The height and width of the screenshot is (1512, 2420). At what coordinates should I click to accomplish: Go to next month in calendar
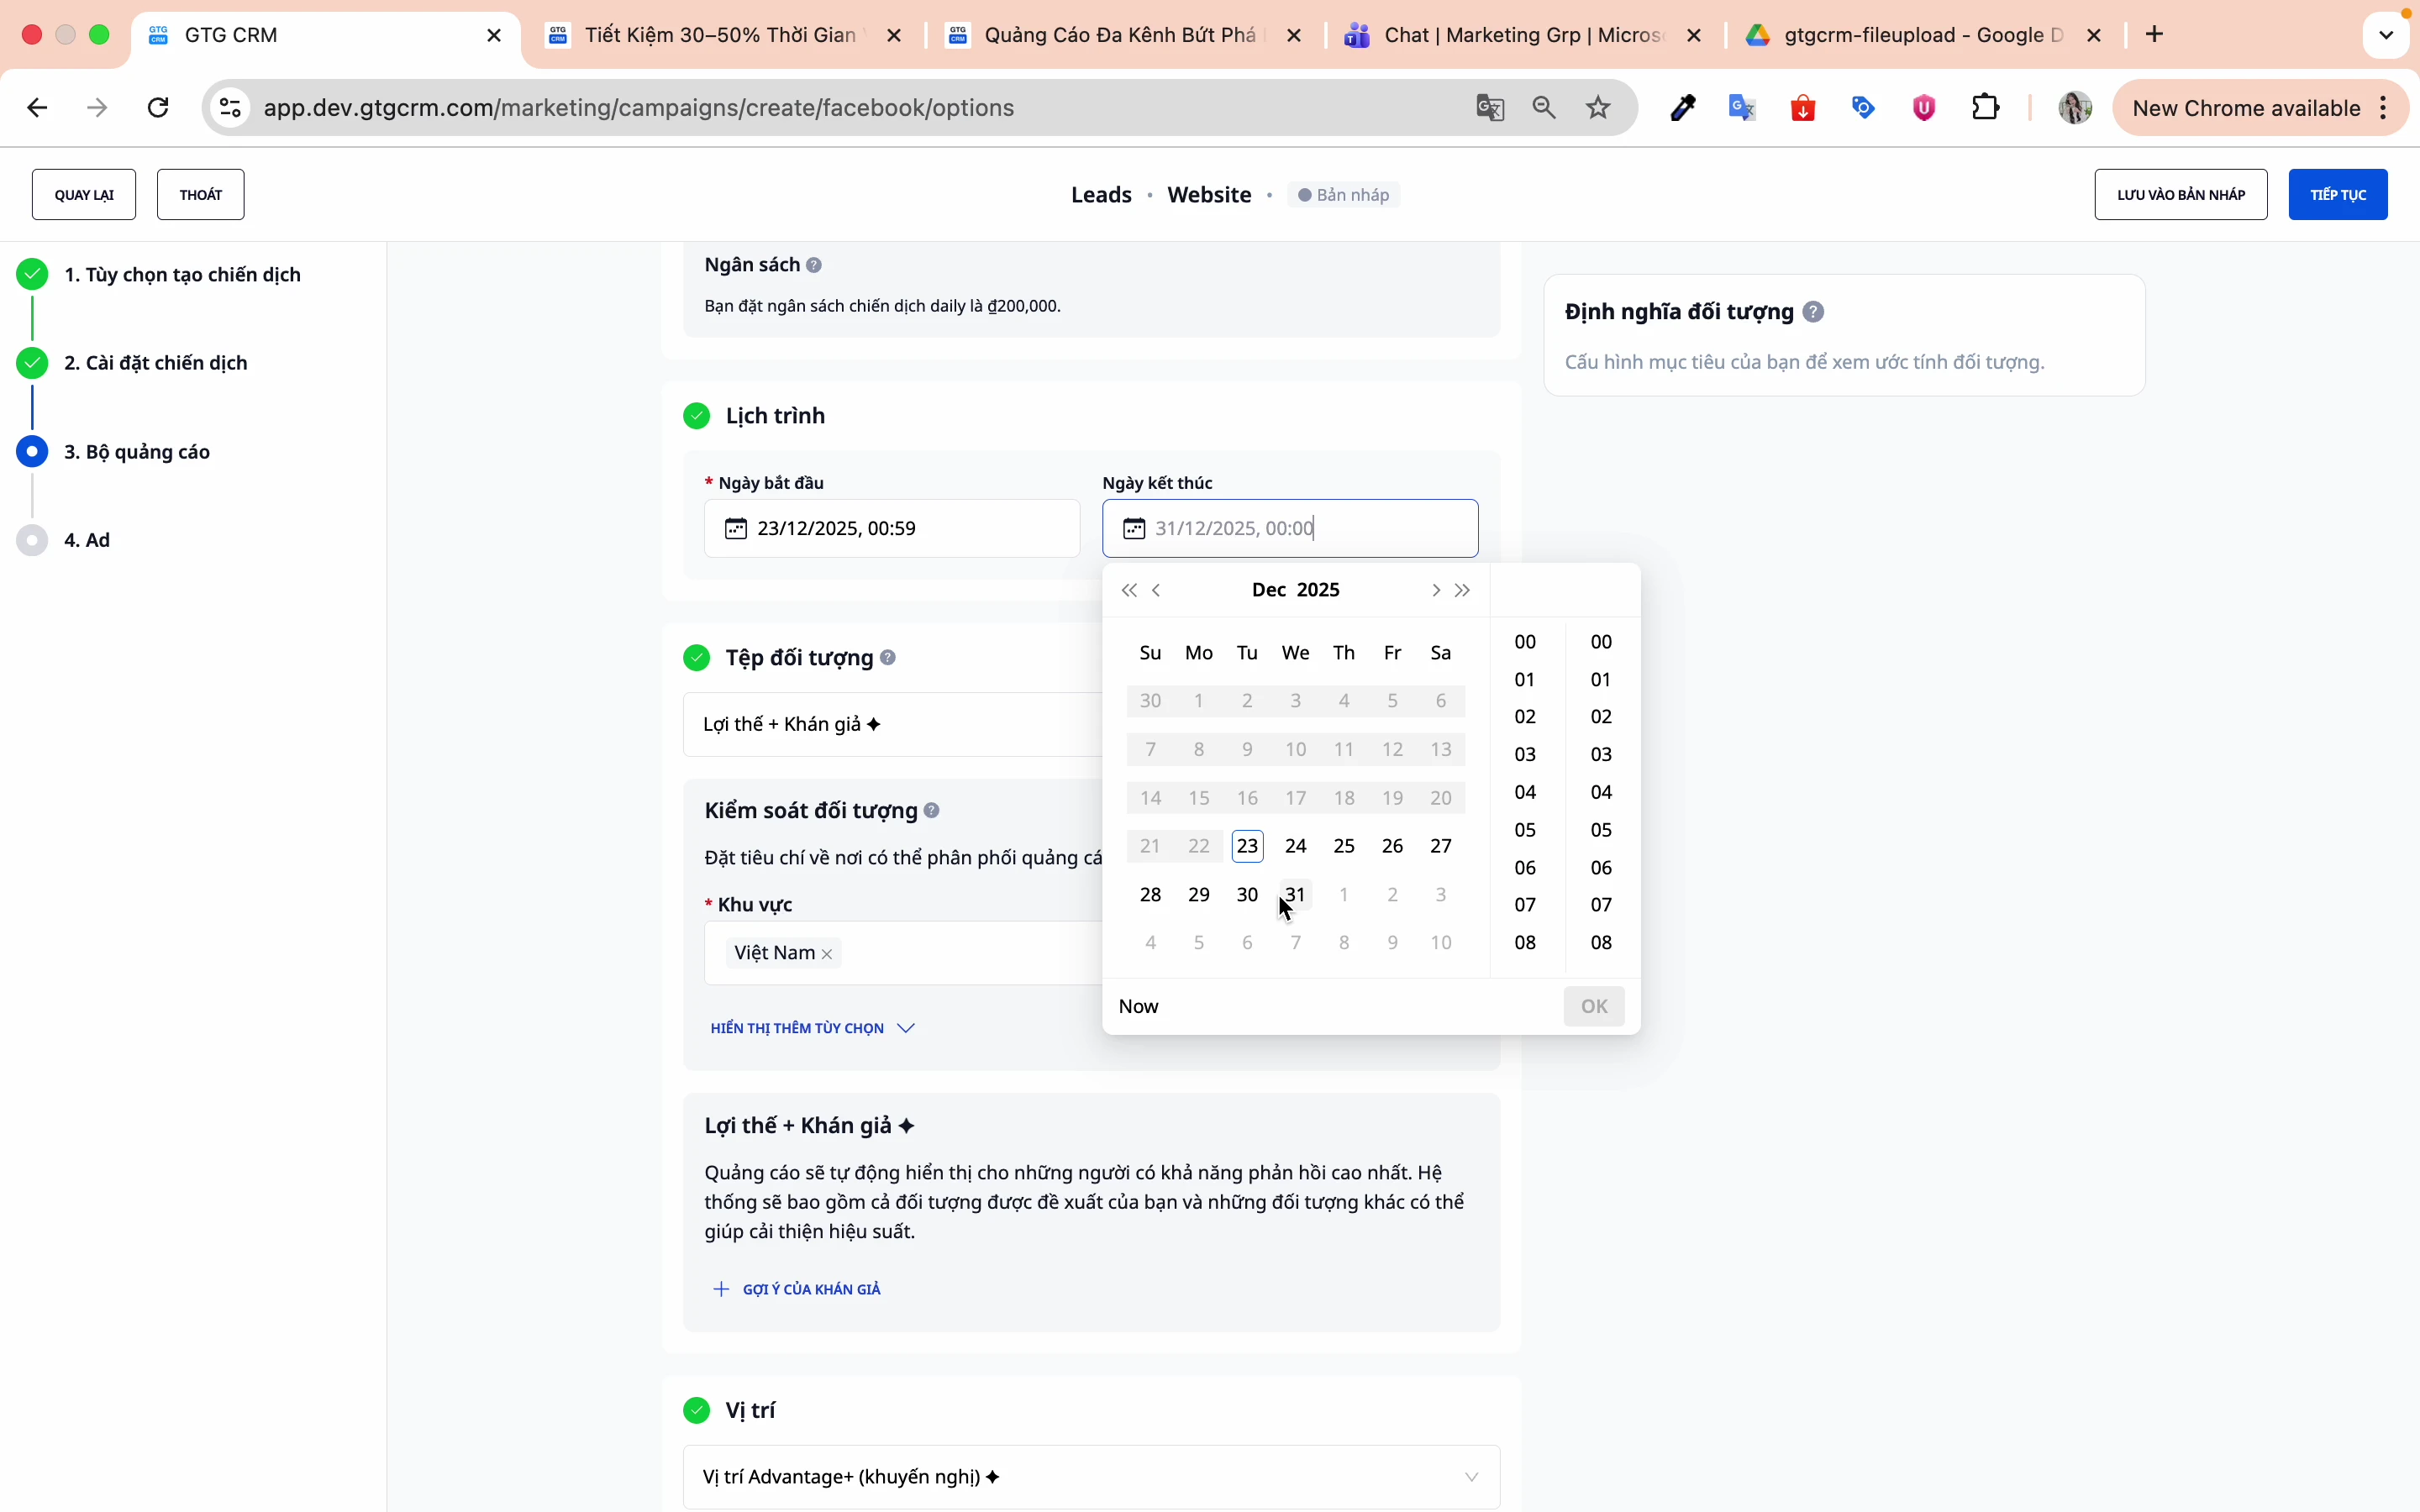click(1435, 591)
